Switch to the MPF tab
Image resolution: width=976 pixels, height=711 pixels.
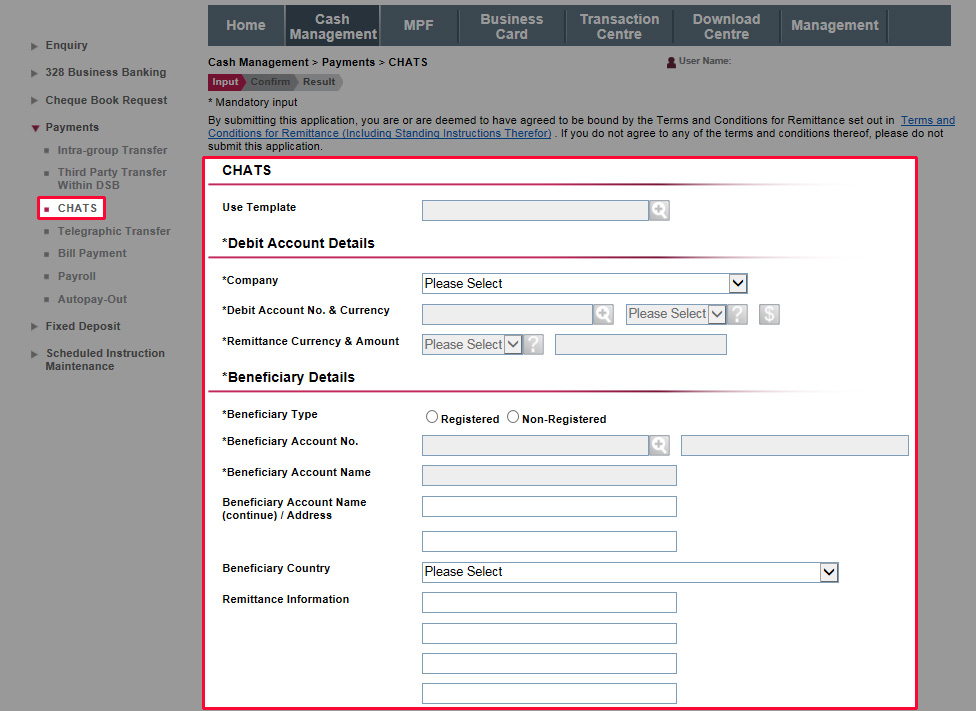pyautogui.click(x=418, y=26)
